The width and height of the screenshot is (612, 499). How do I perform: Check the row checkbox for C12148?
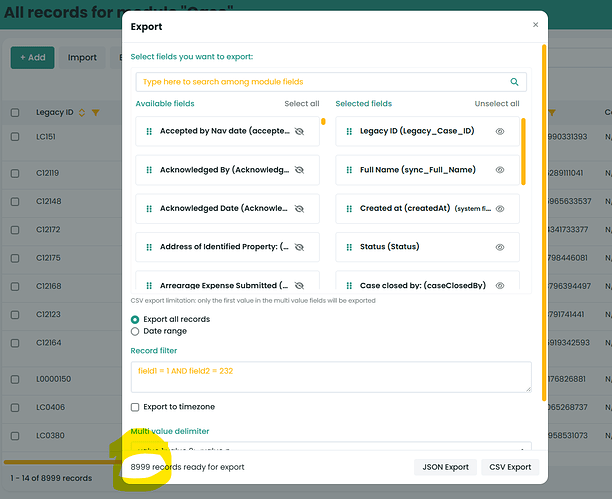coord(15,201)
